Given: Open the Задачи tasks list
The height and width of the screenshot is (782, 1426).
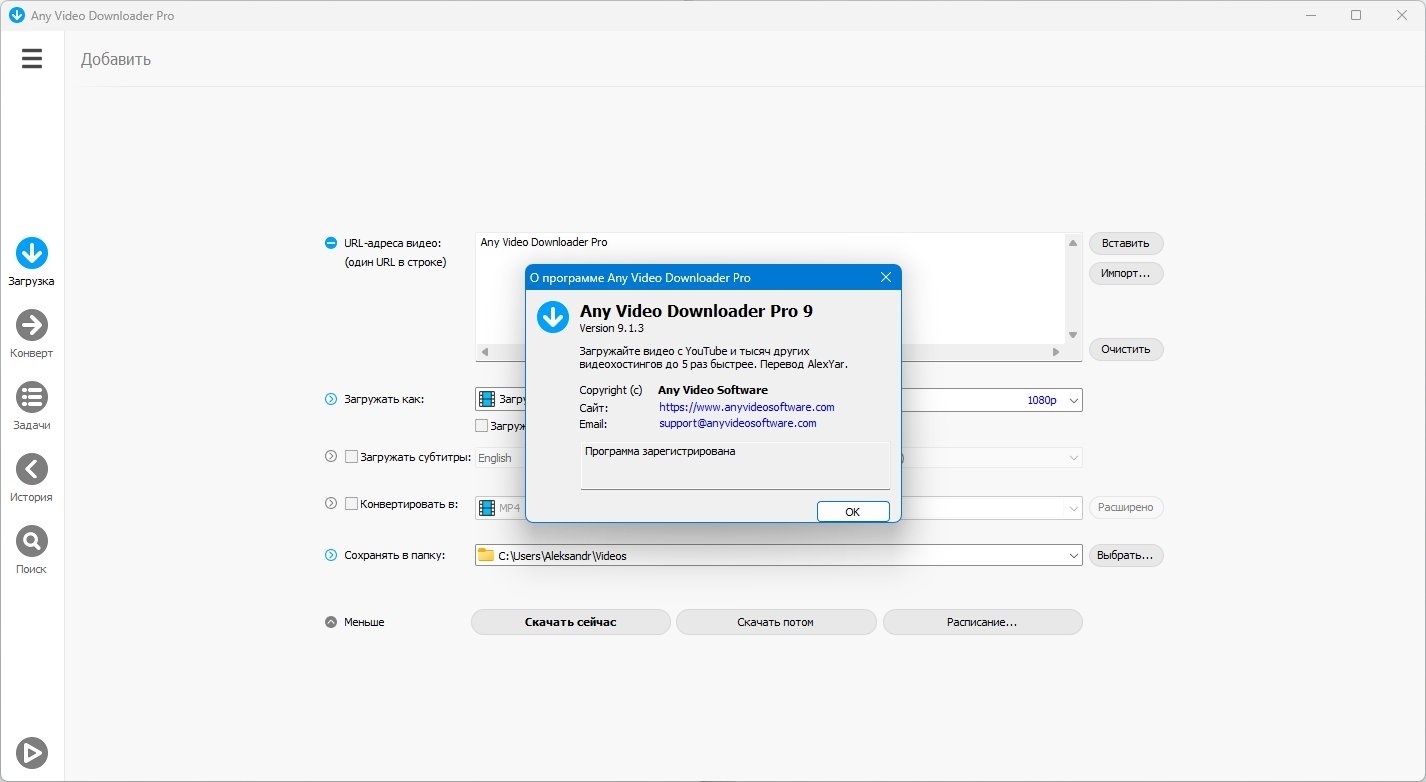Looking at the screenshot, I should (x=32, y=406).
